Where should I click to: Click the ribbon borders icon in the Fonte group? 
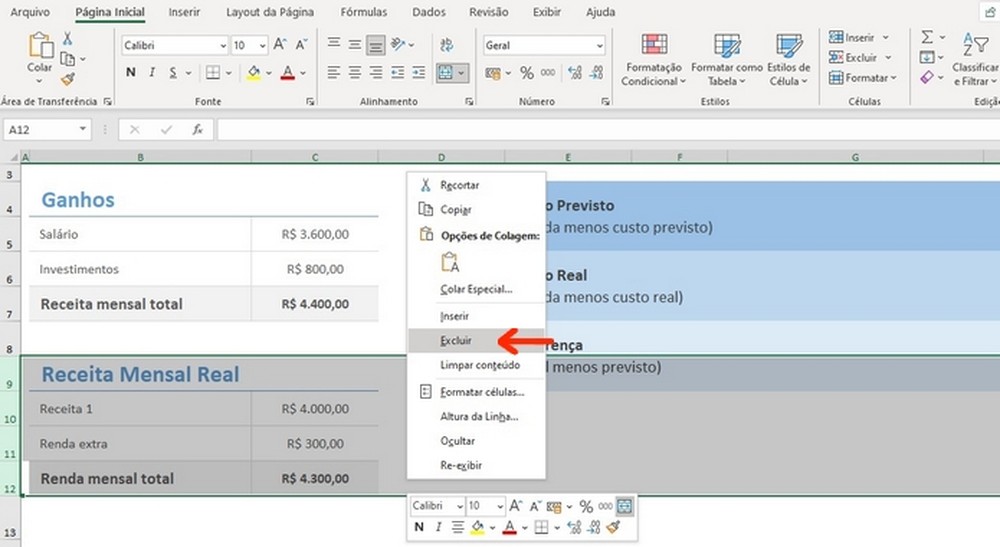(213, 73)
